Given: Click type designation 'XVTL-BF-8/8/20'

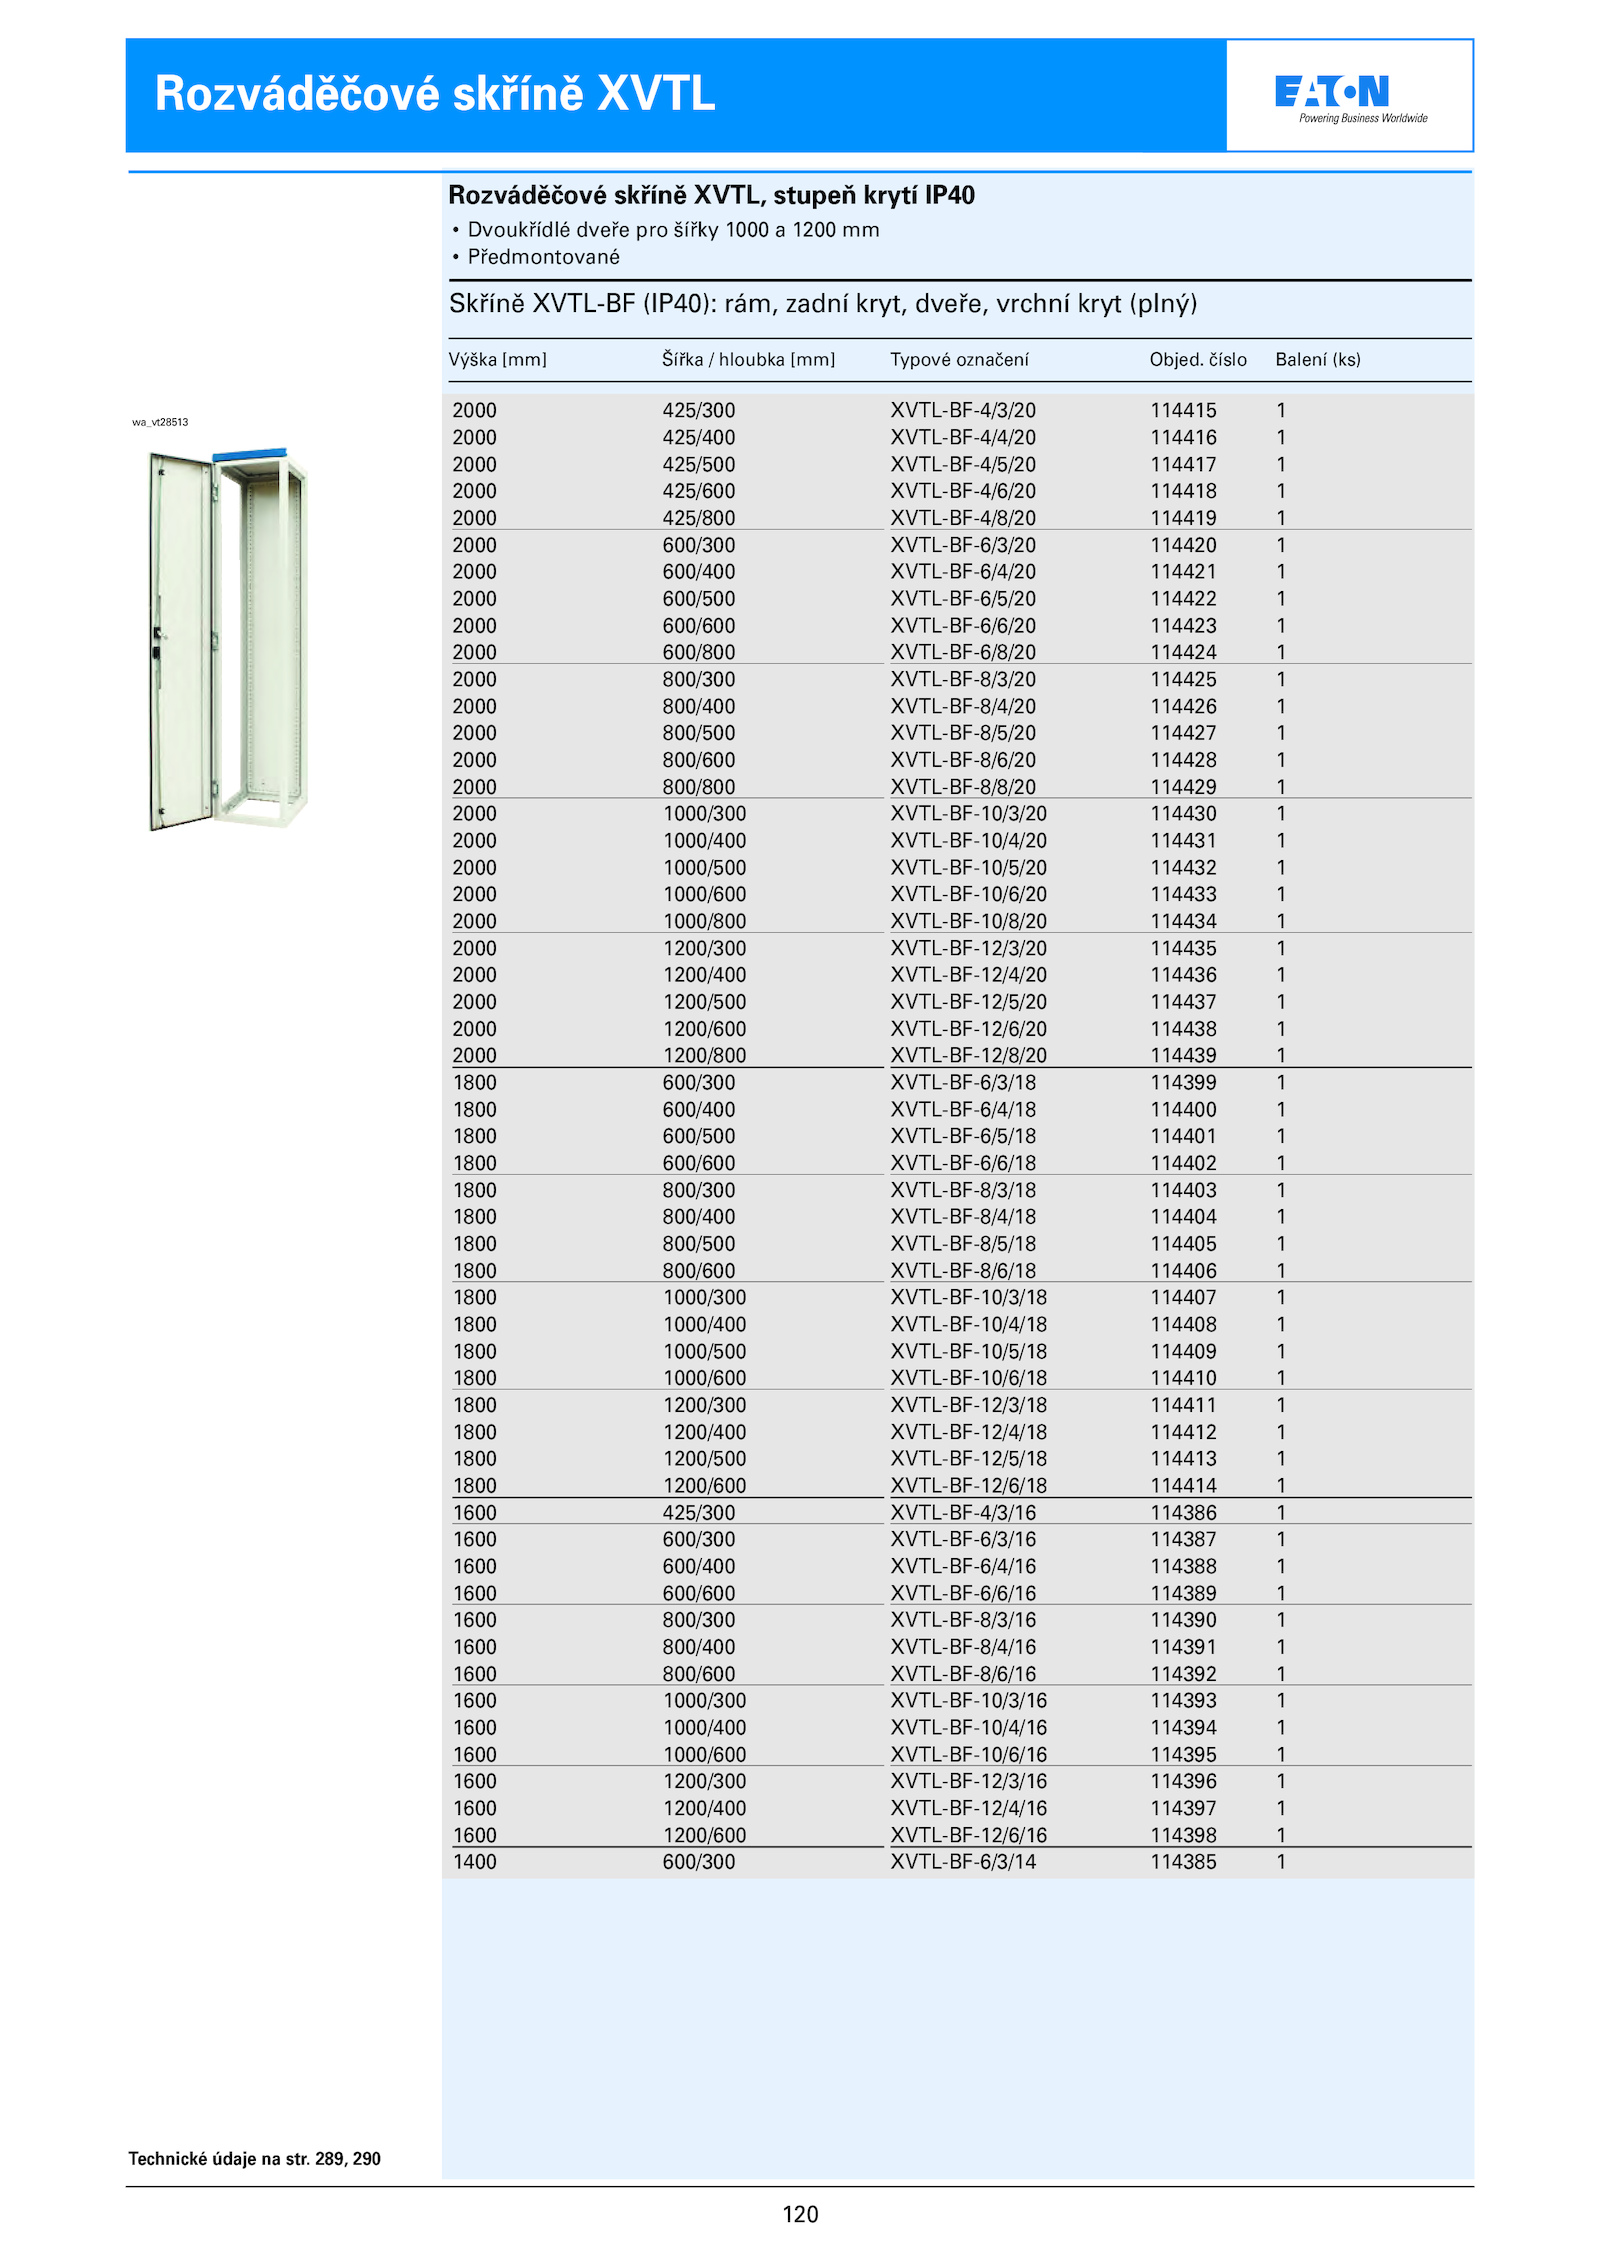Looking at the screenshot, I should [963, 787].
